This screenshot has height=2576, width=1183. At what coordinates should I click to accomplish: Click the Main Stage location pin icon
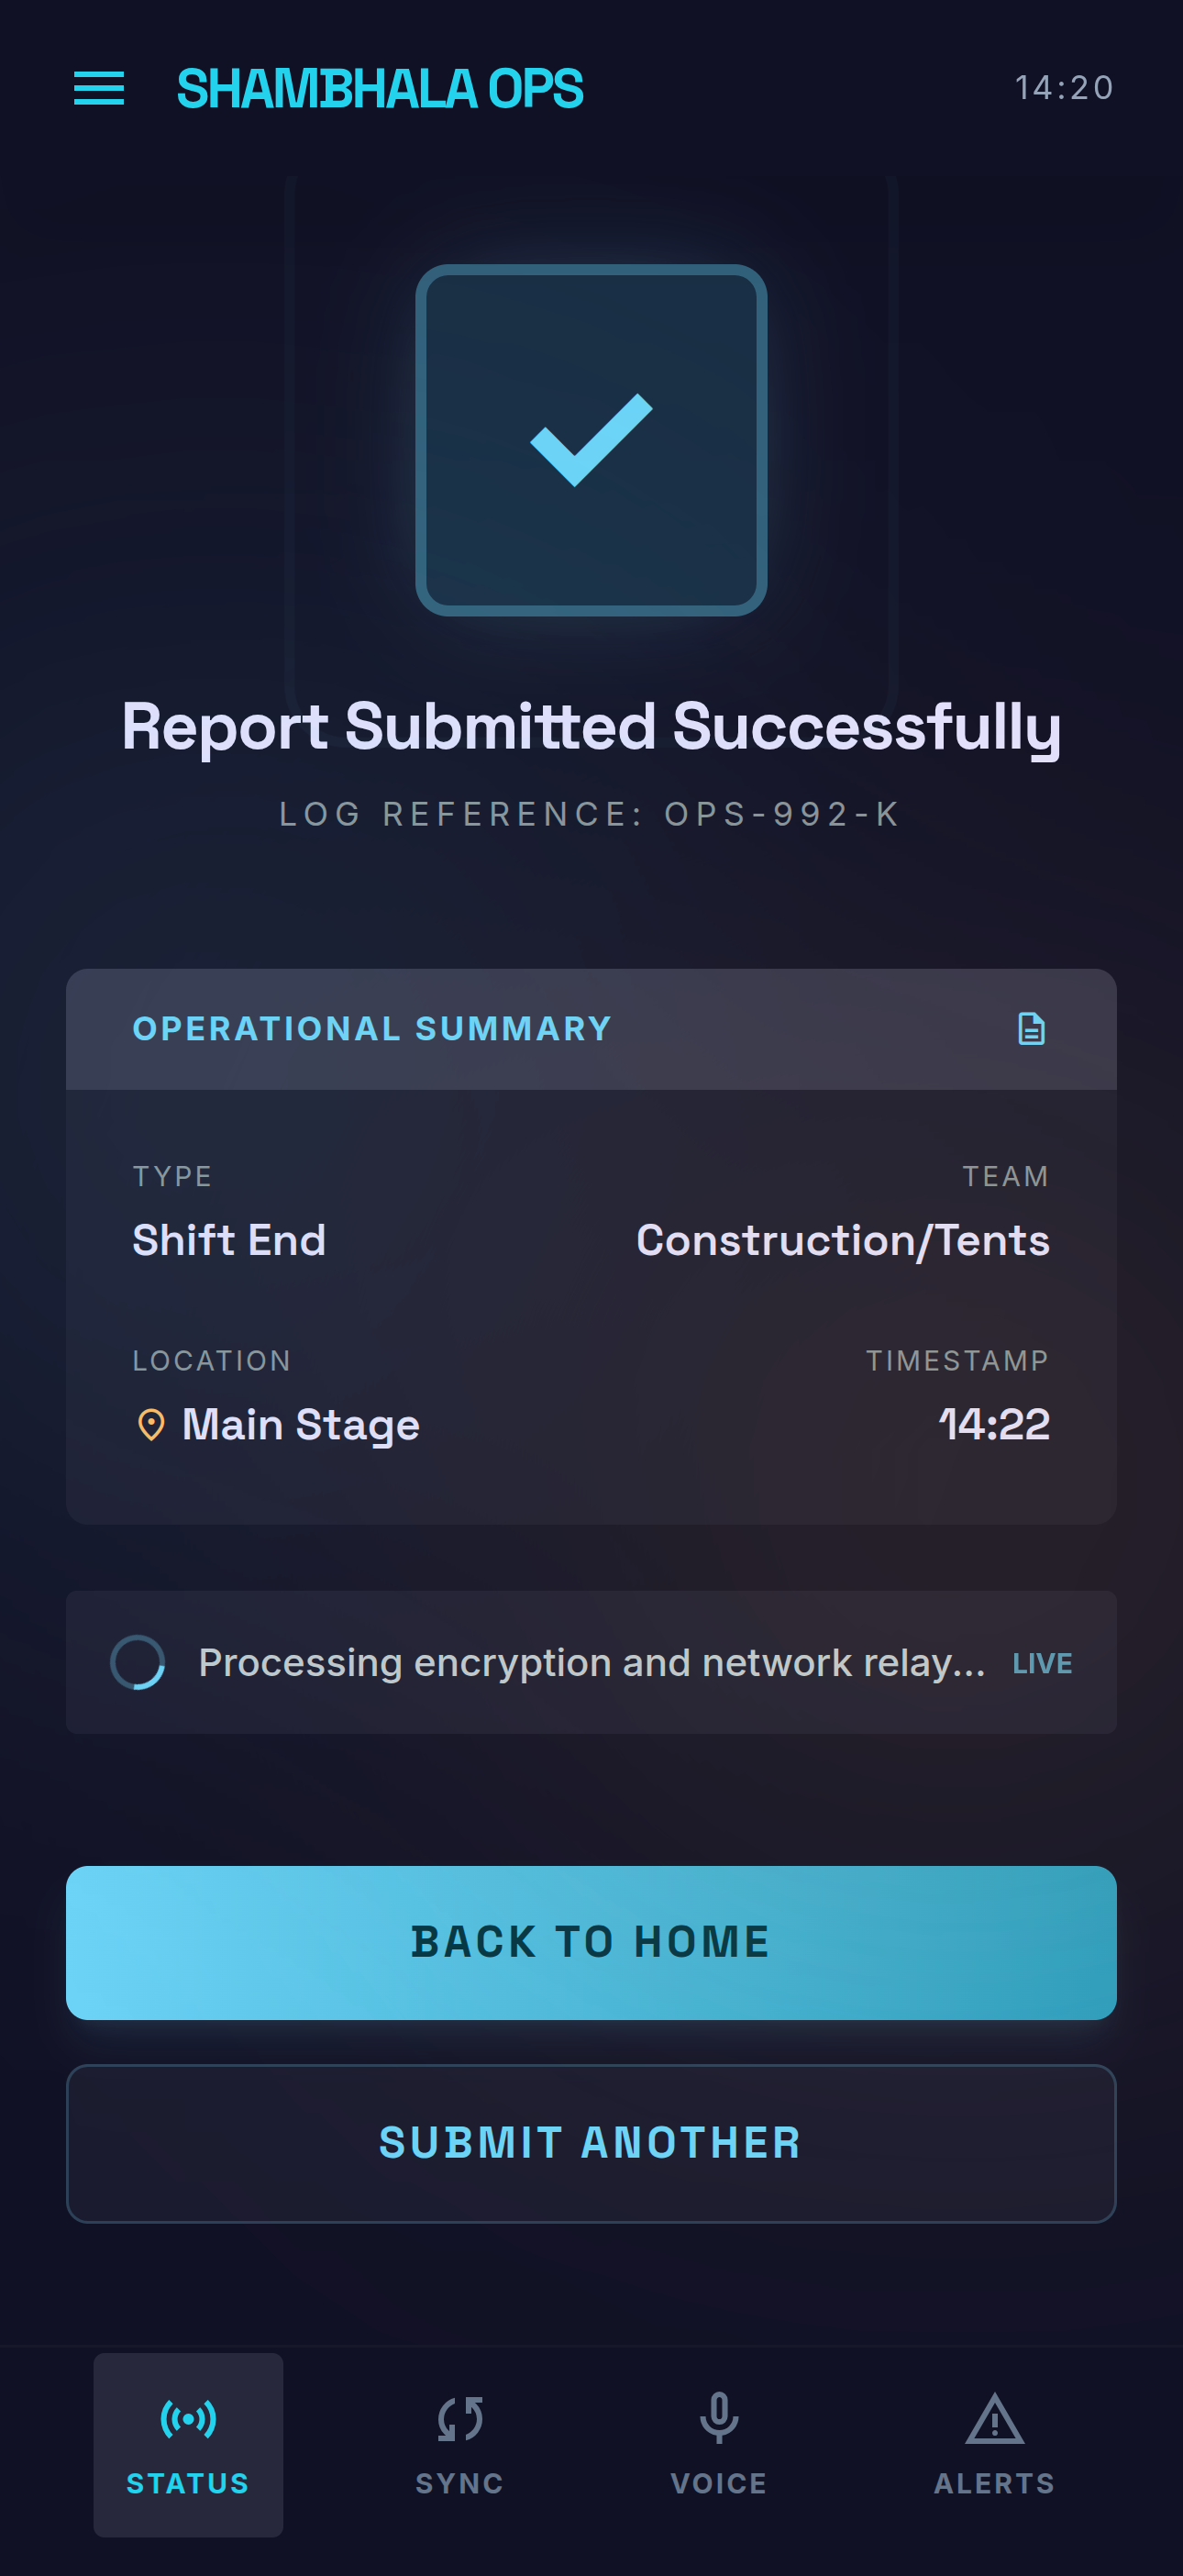[152, 1424]
